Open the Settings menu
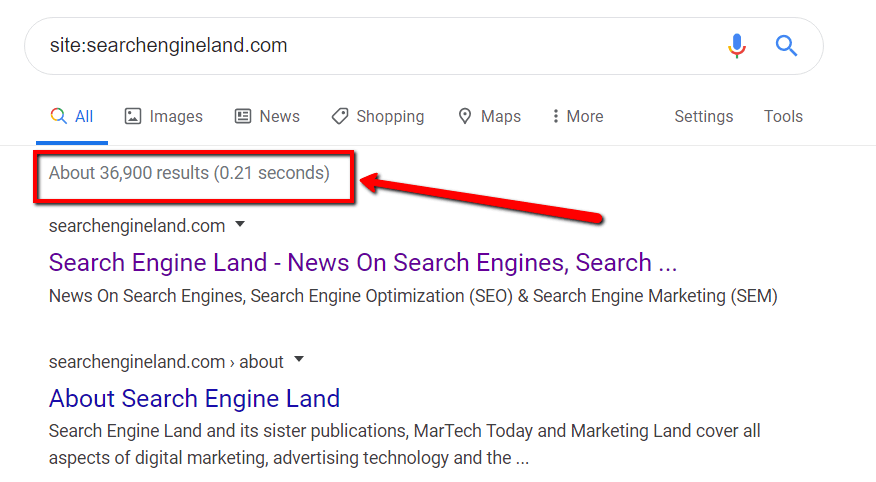Screen dimensions: 876x482 703,117
